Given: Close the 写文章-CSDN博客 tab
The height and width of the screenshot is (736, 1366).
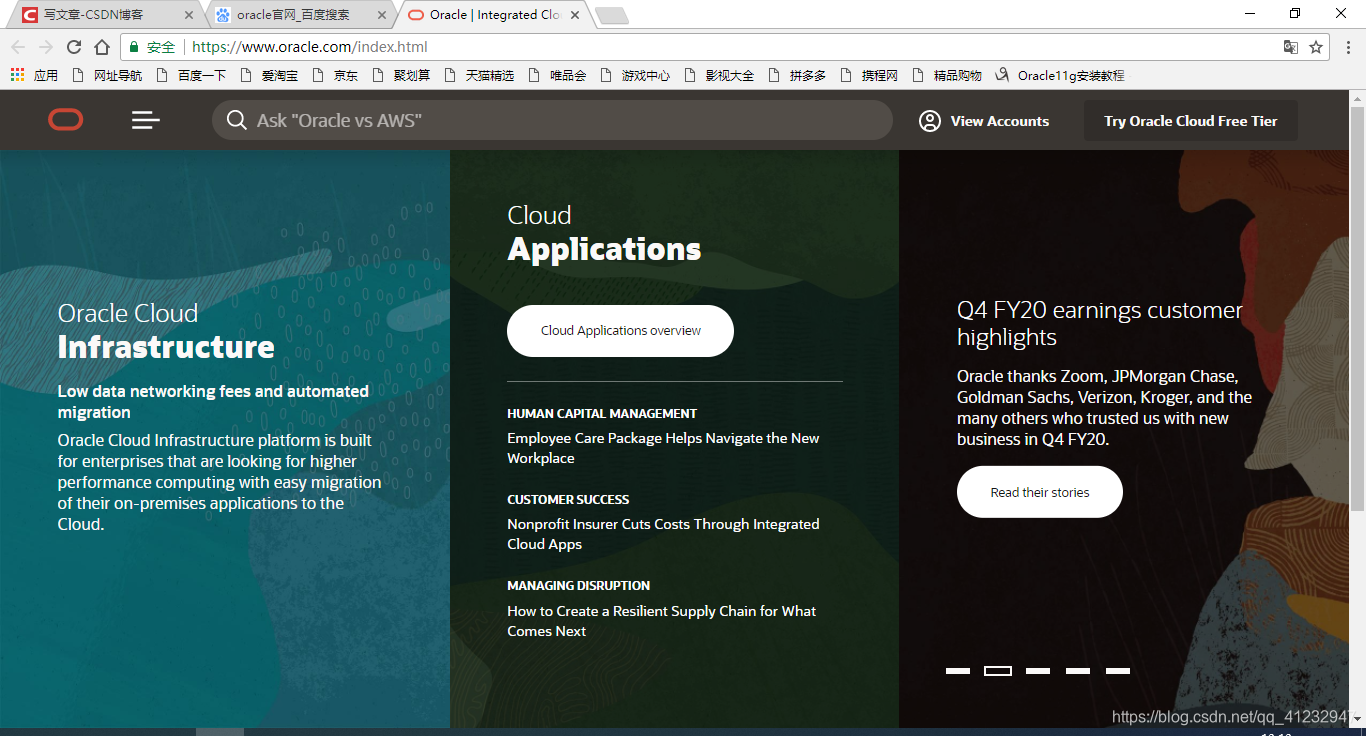Looking at the screenshot, I should coord(190,15).
